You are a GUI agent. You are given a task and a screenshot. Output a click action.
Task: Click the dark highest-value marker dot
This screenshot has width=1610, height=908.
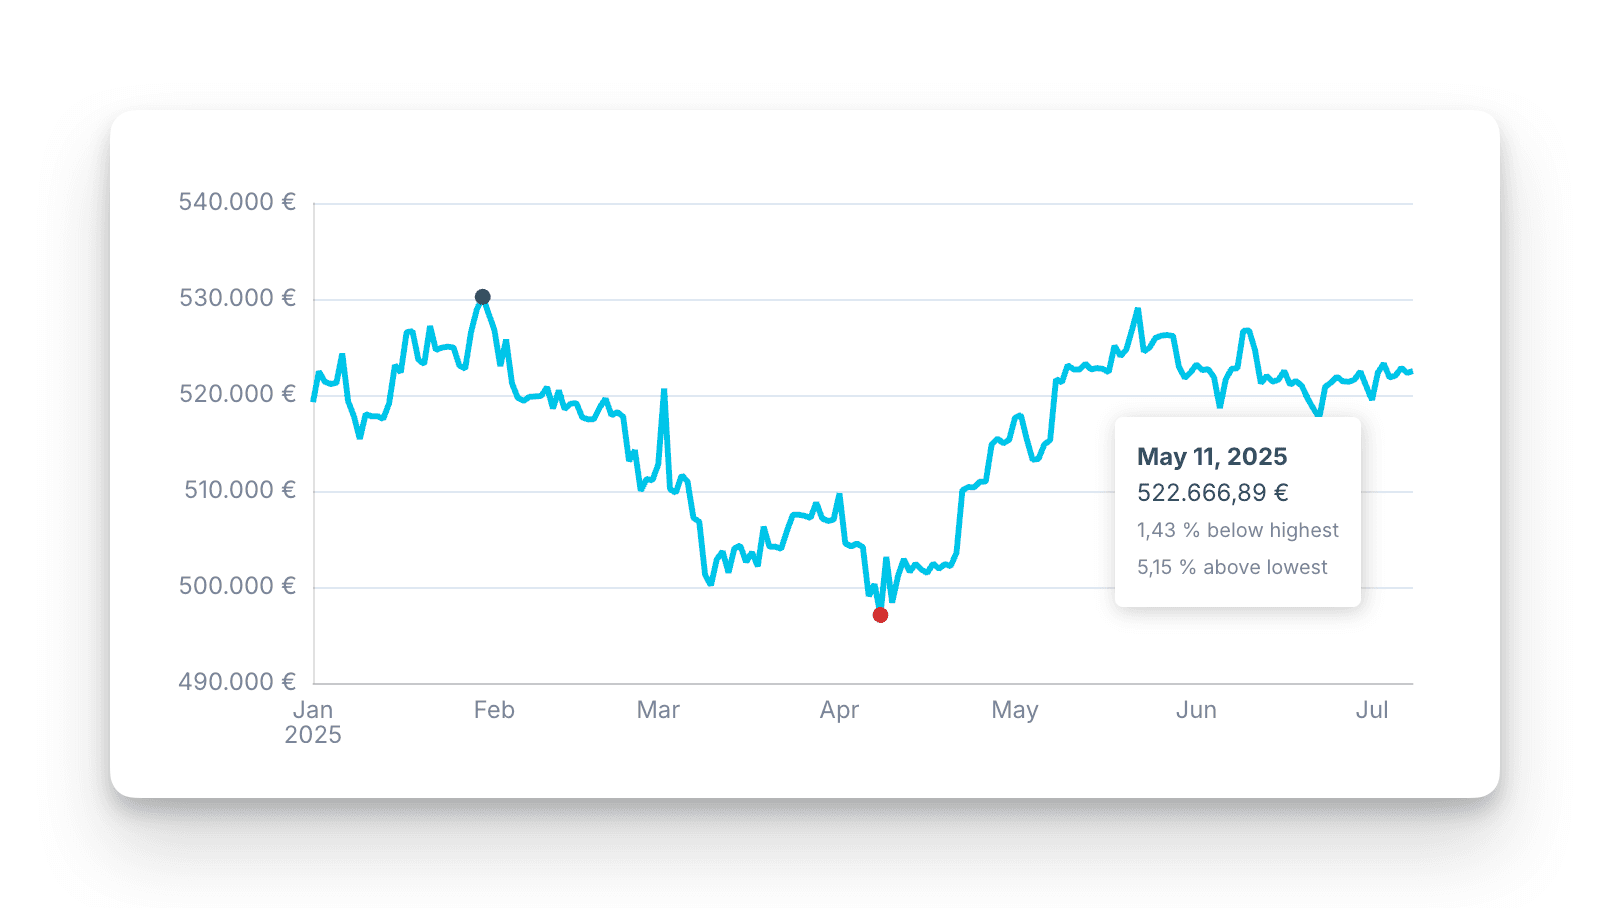[482, 297]
